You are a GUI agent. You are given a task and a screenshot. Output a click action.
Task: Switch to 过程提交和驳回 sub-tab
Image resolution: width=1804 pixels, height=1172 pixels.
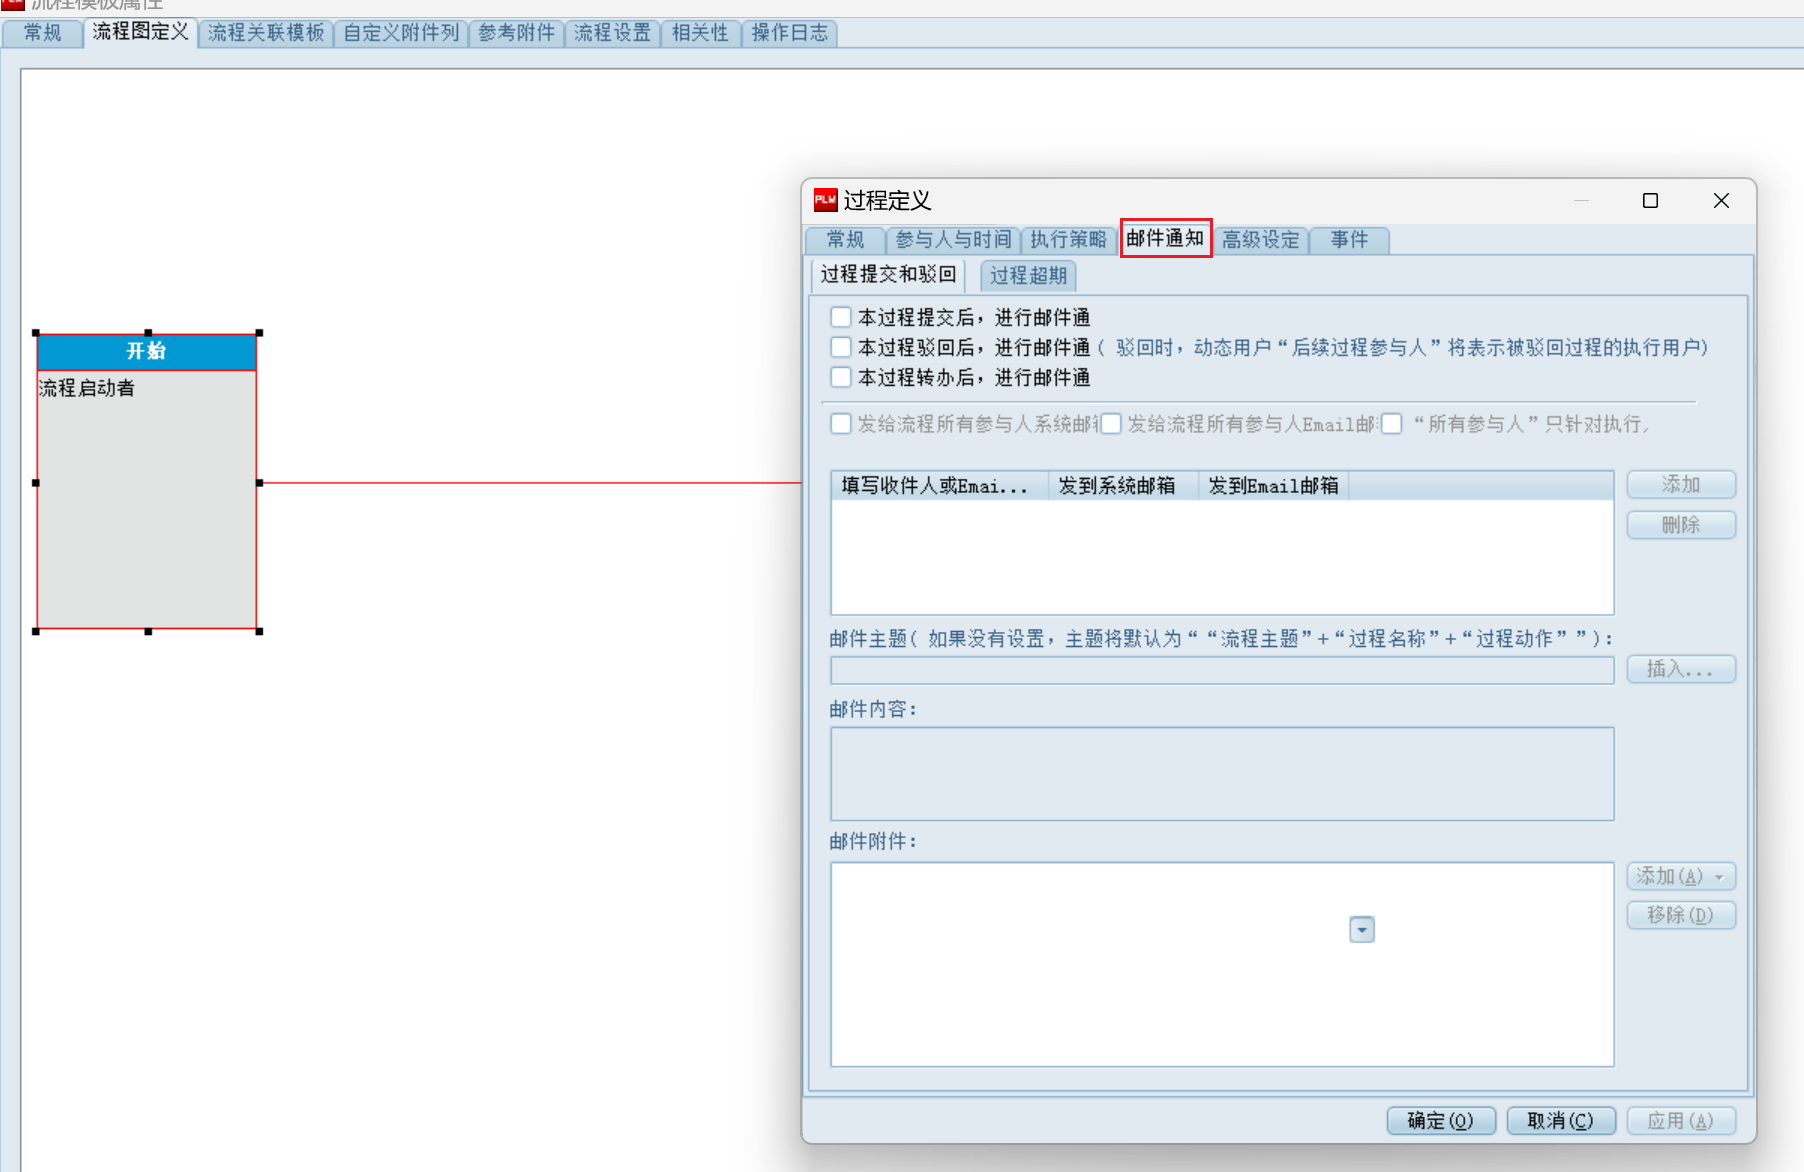point(888,274)
